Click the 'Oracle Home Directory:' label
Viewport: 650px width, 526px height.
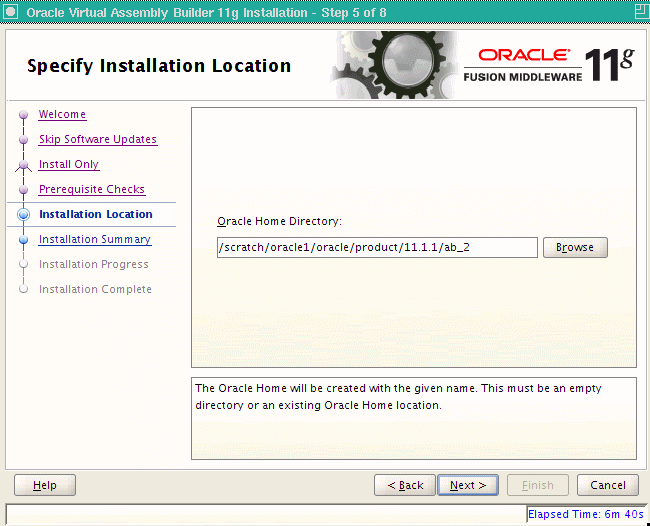click(279, 221)
